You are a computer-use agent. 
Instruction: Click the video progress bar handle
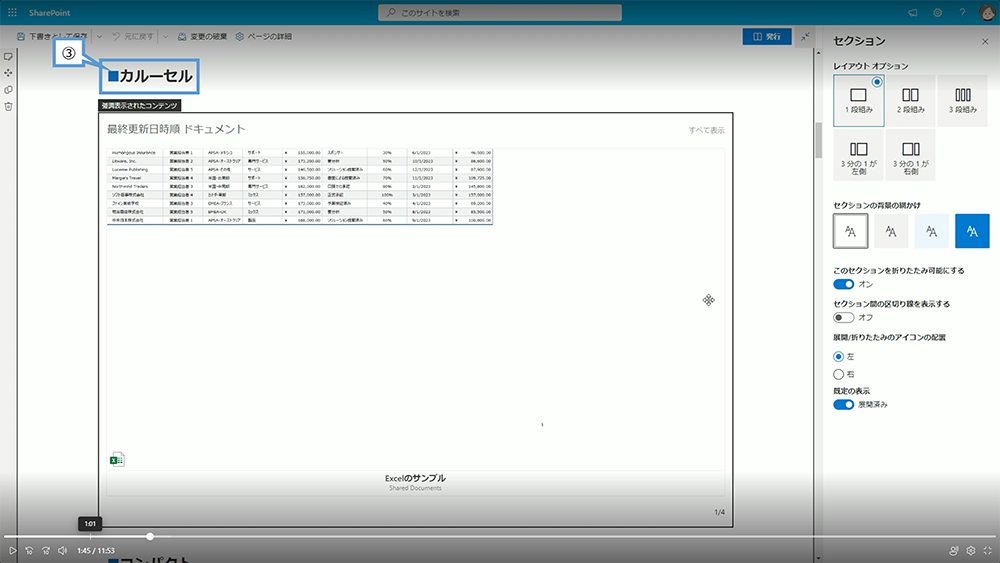coord(150,537)
